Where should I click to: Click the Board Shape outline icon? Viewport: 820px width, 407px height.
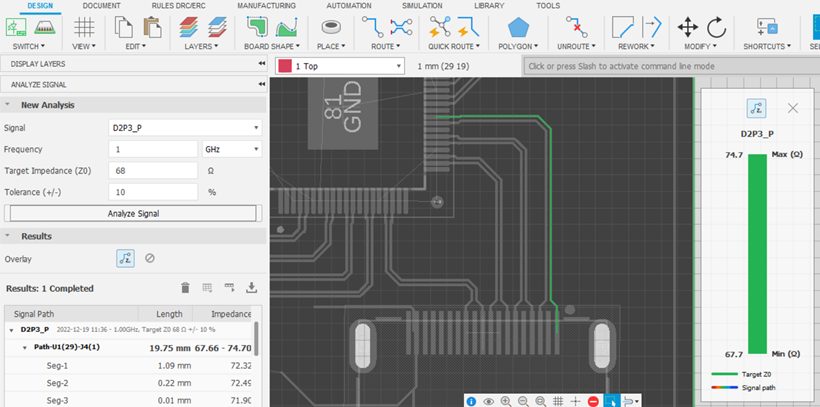pyautogui.click(x=259, y=27)
